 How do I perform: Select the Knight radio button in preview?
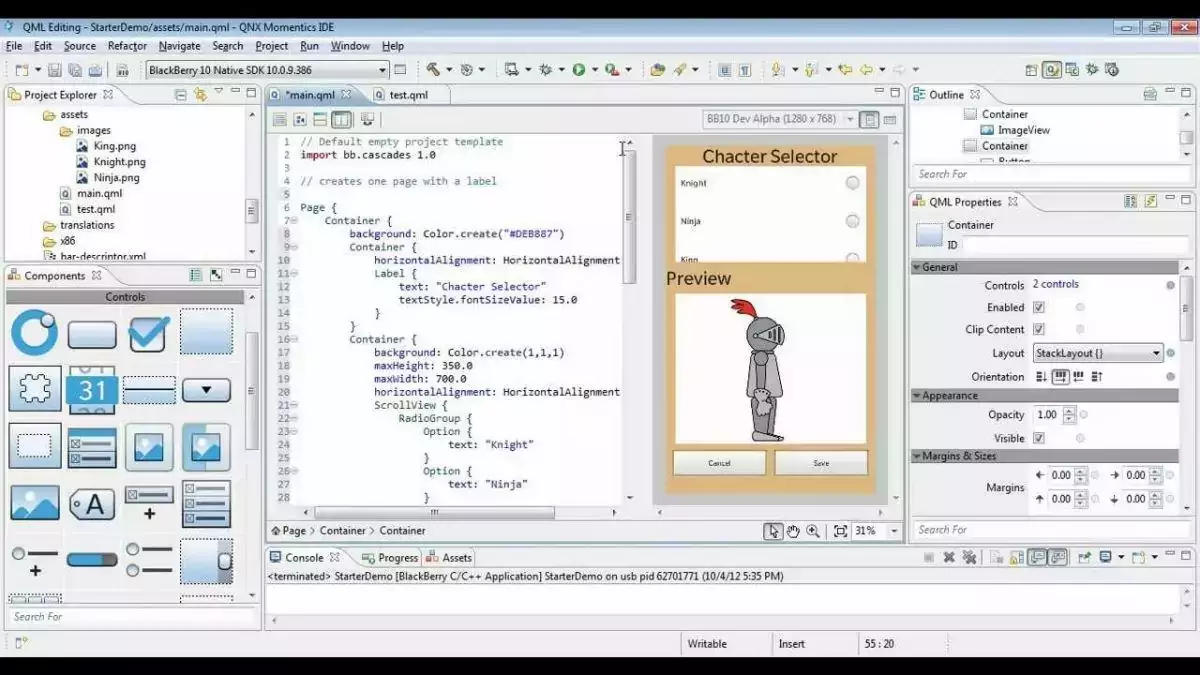[x=852, y=183]
